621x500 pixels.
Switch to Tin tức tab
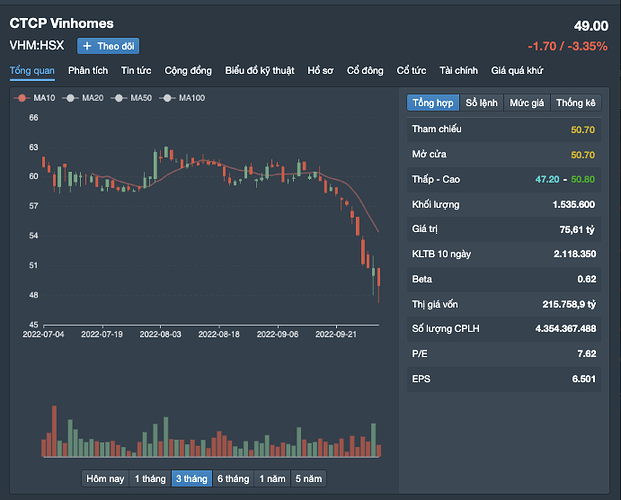(136, 70)
